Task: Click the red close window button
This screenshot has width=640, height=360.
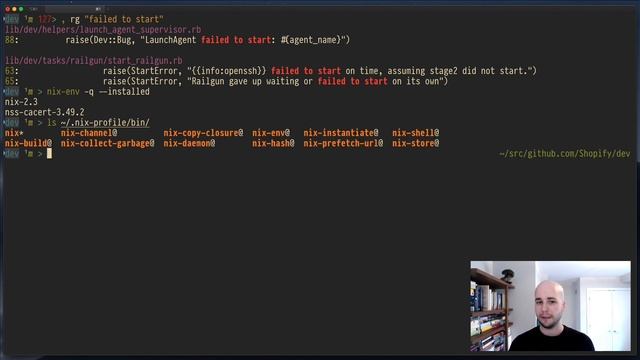Action: coord(7,9)
